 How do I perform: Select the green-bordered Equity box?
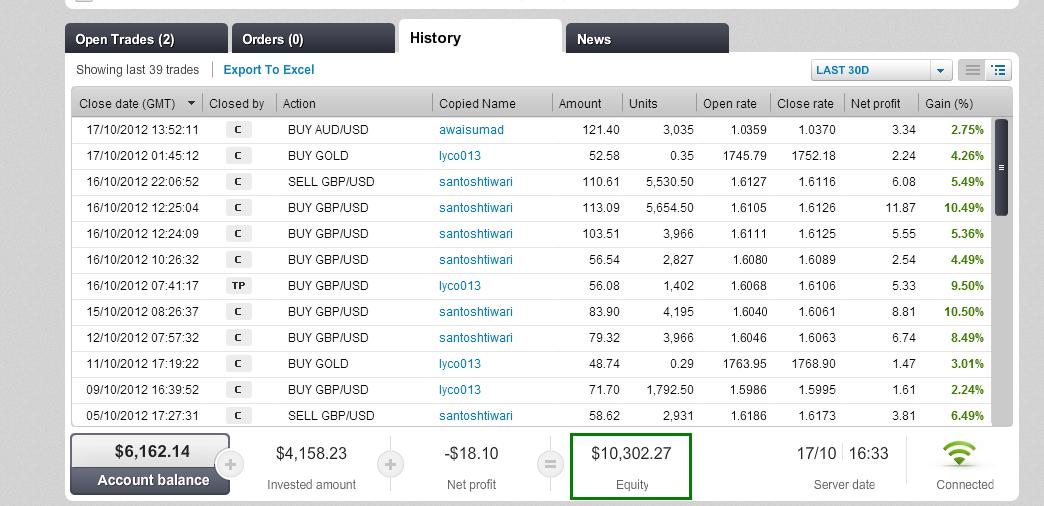click(x=631, y=465)
